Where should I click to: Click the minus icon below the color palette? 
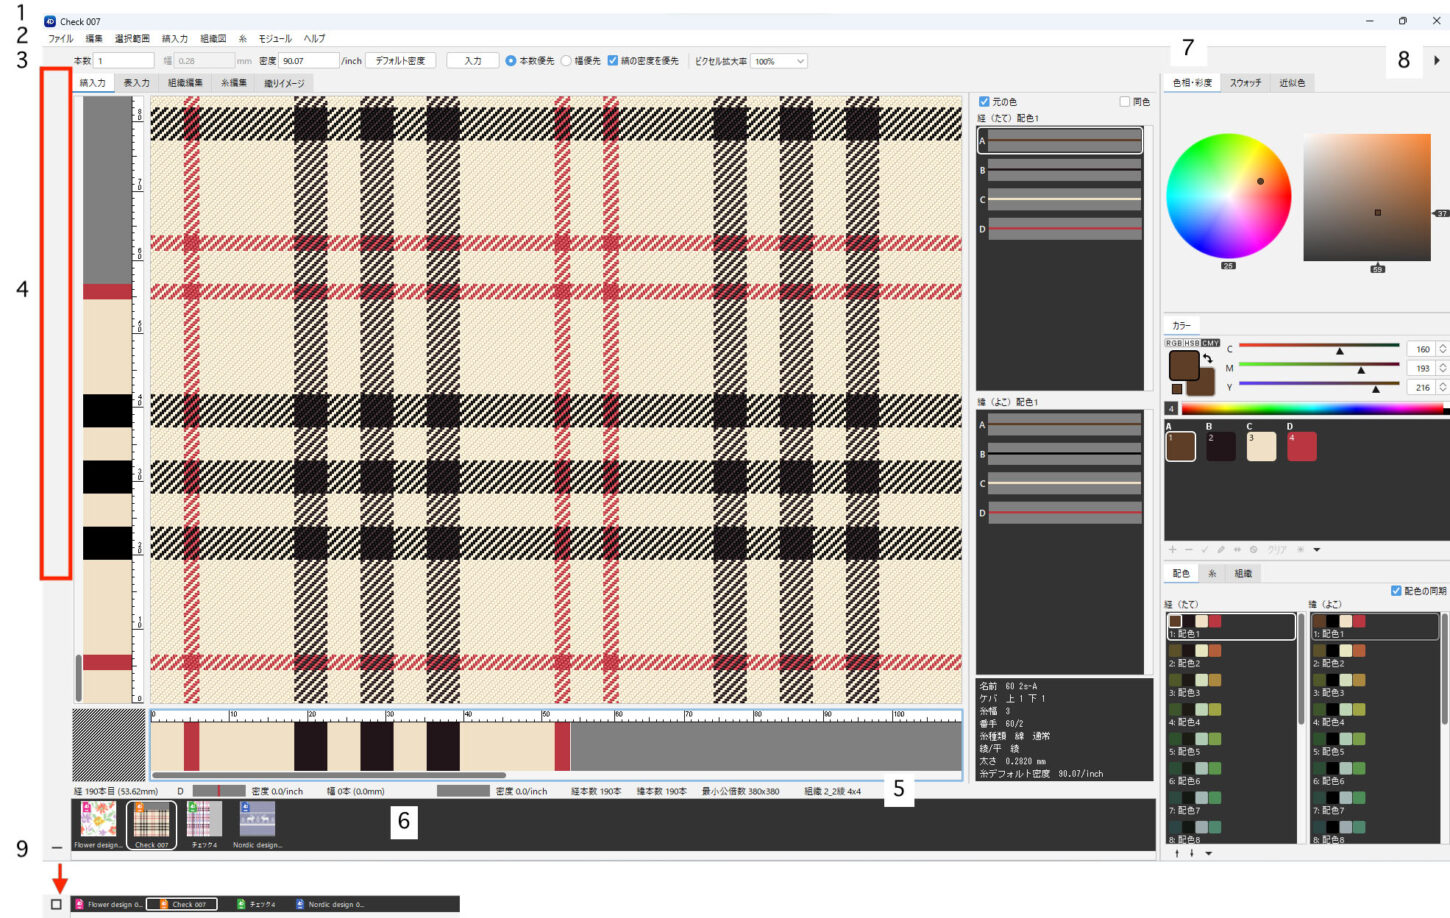(1189, 550)
